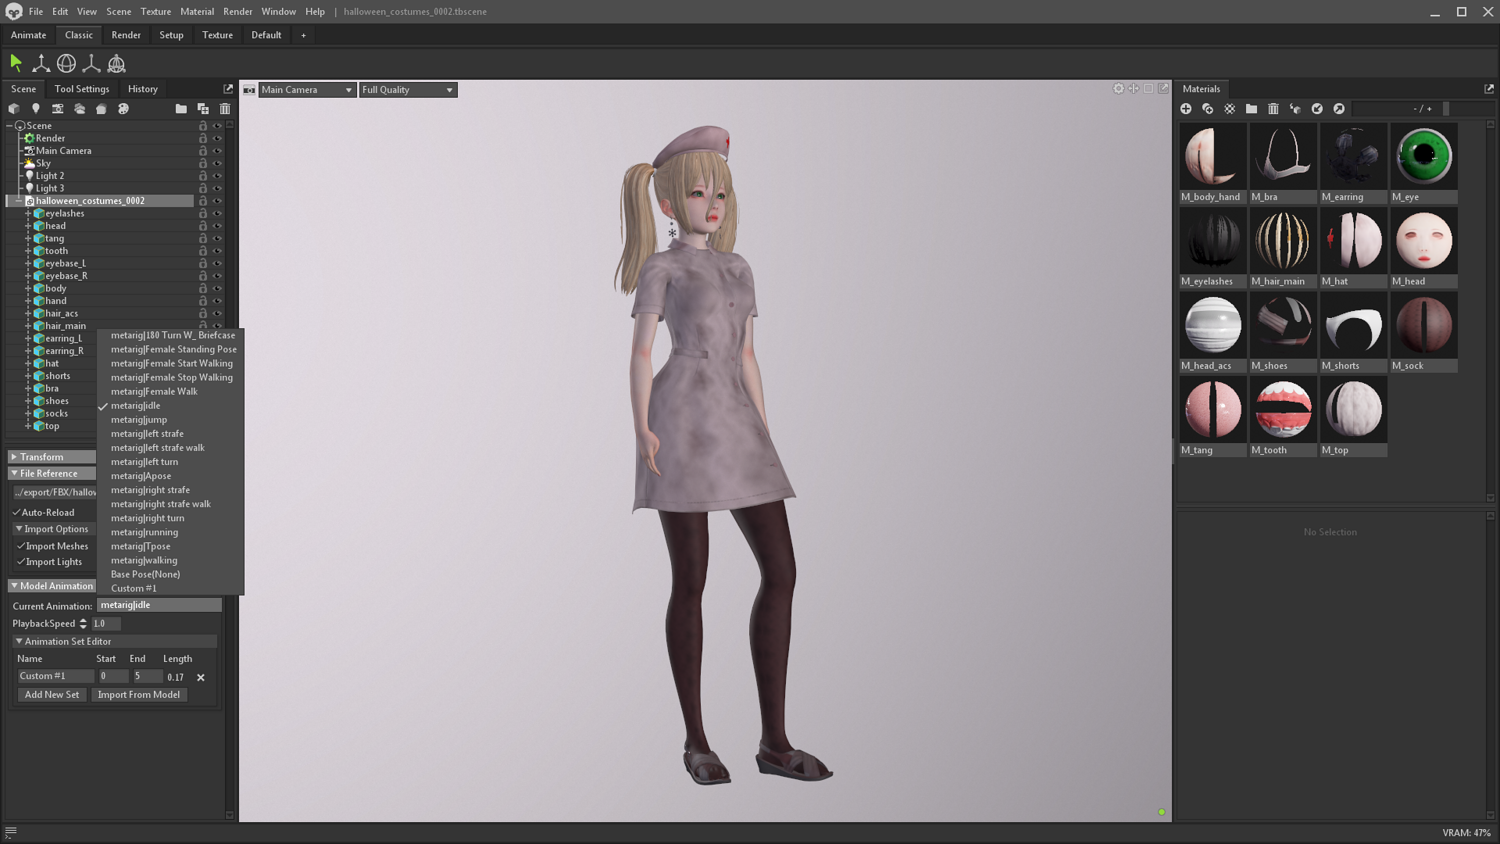Choose the Universal transform tool
1500x844 pixels.
[x=116, y=63]
